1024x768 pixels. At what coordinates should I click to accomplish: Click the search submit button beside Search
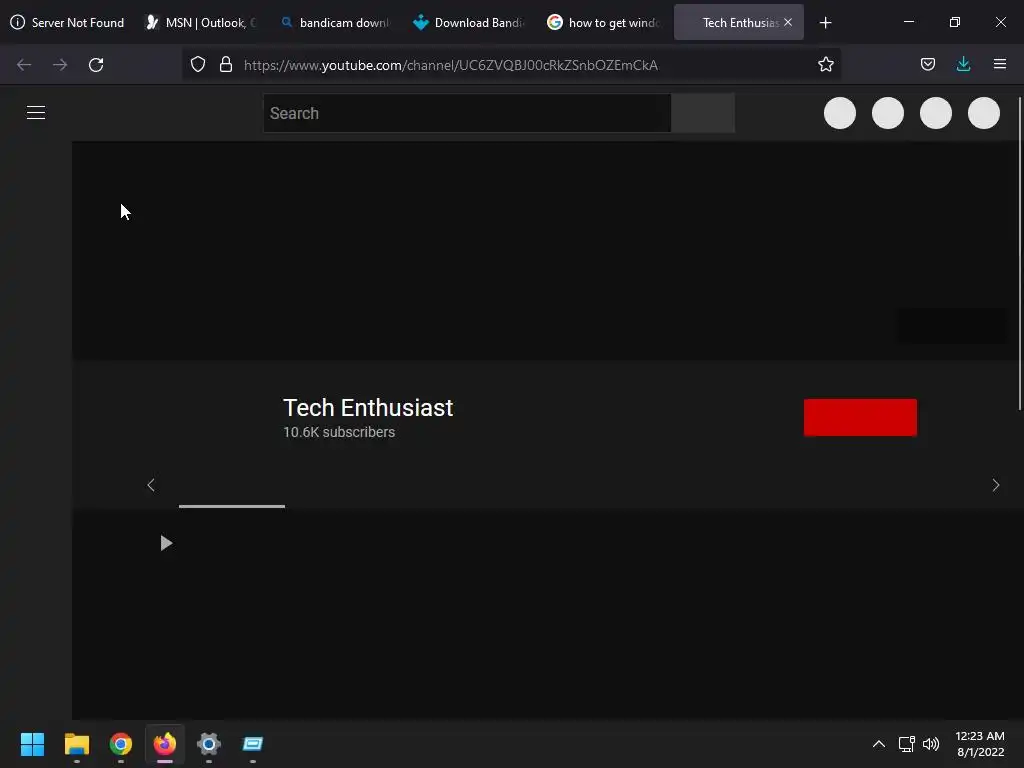point(703,113)
